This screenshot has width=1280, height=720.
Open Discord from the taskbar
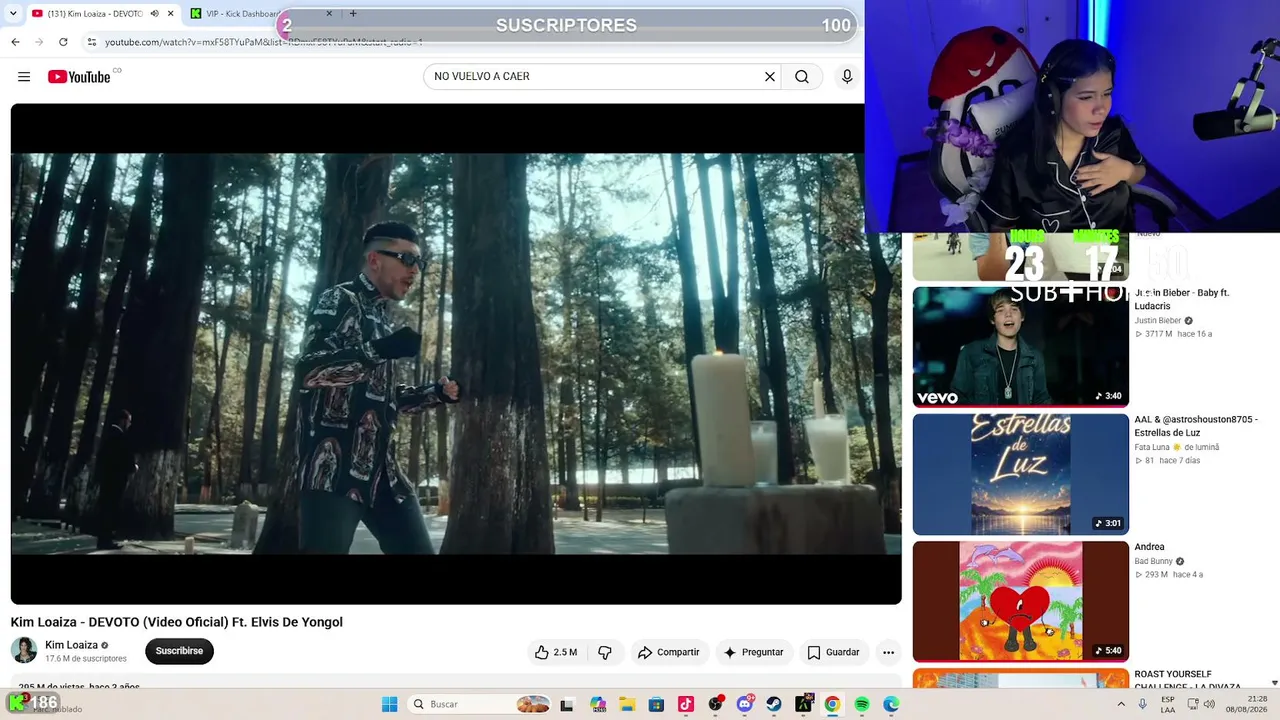pyautogui.click(x=744, y=704)
